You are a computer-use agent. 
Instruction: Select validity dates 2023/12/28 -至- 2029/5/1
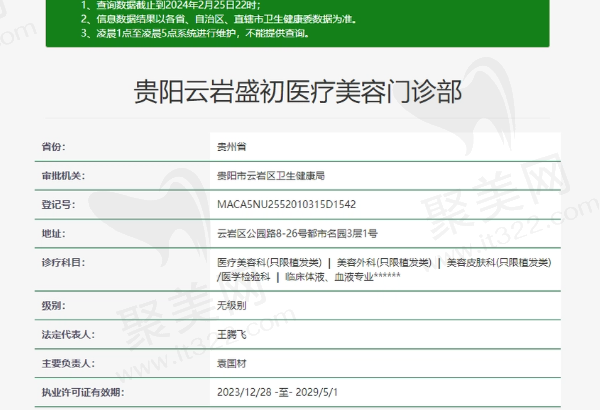tap(277, 392)
